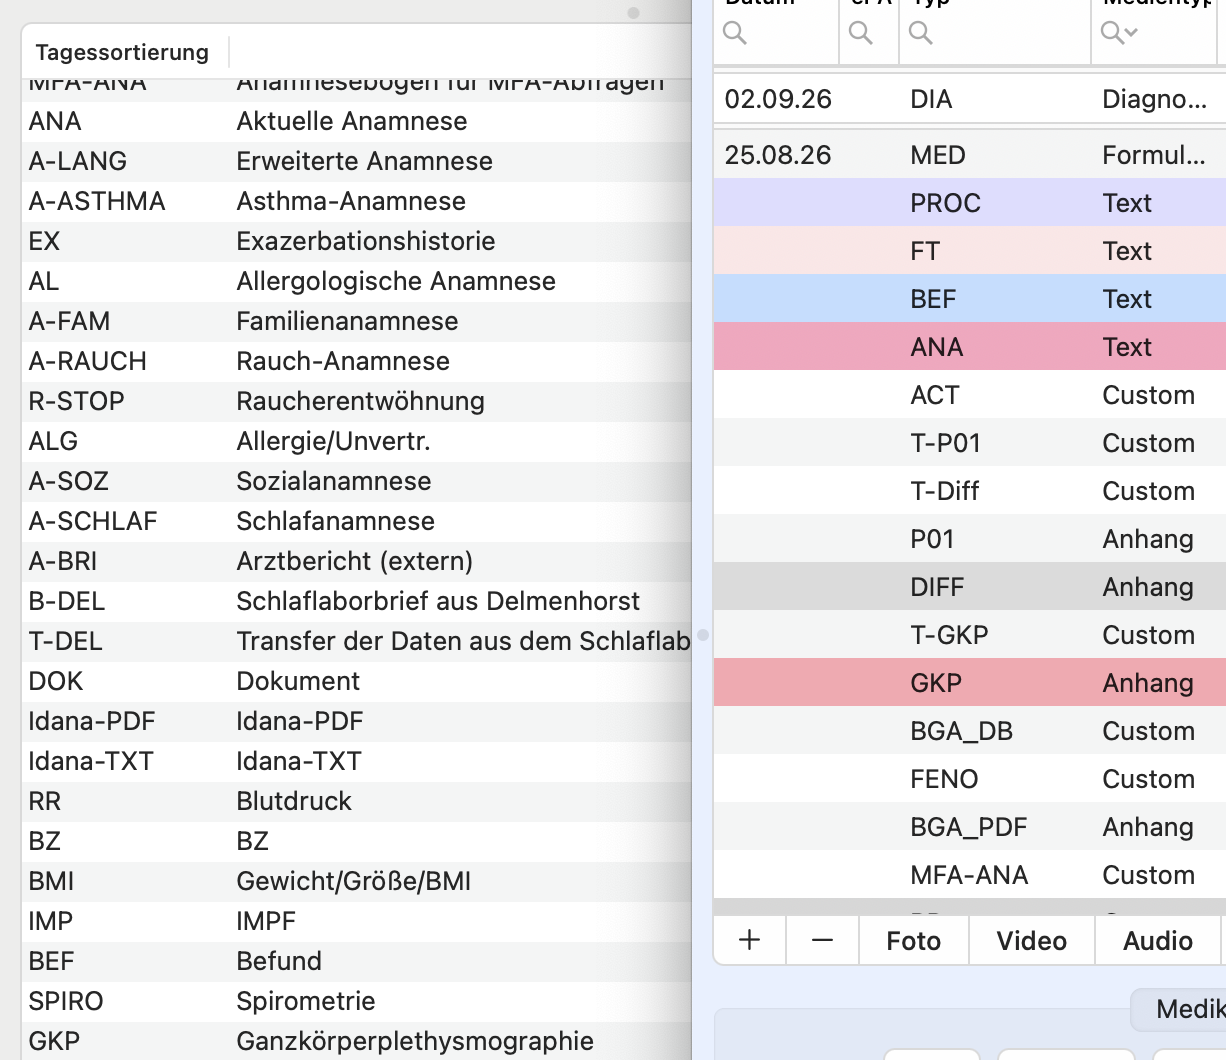Click the Video button

[1032, 941]
